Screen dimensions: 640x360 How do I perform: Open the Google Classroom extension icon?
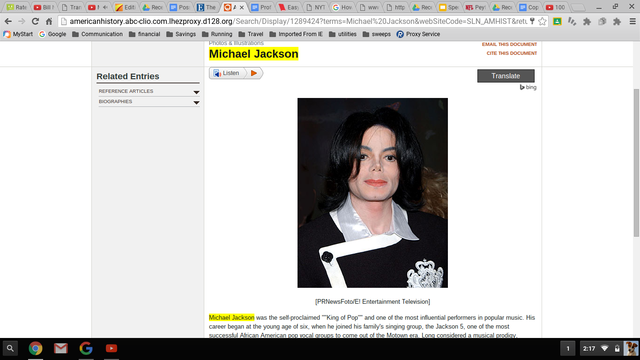point(557,22)
